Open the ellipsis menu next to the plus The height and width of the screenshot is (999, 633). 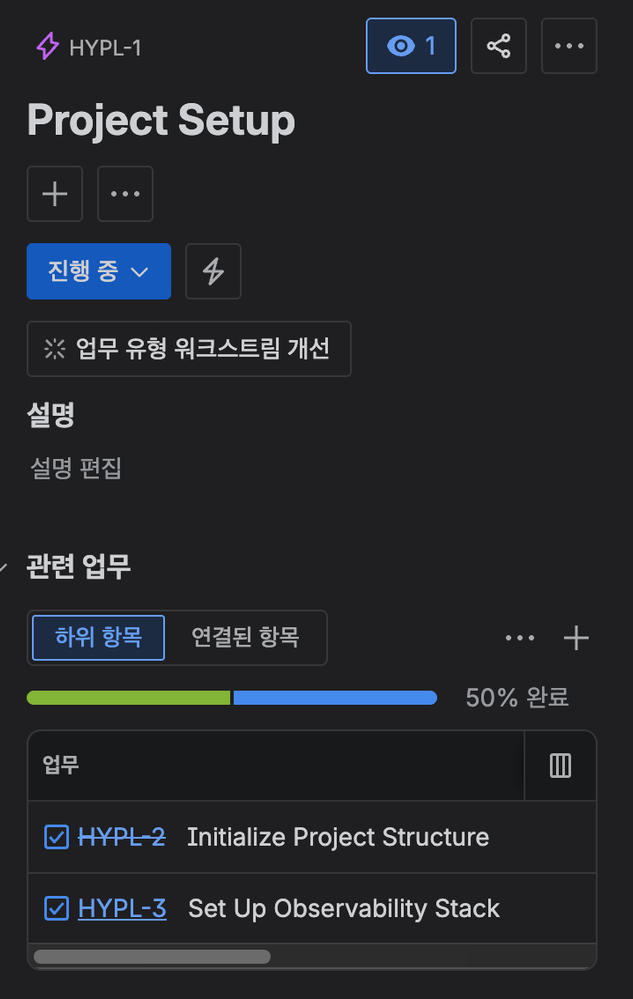124,193
